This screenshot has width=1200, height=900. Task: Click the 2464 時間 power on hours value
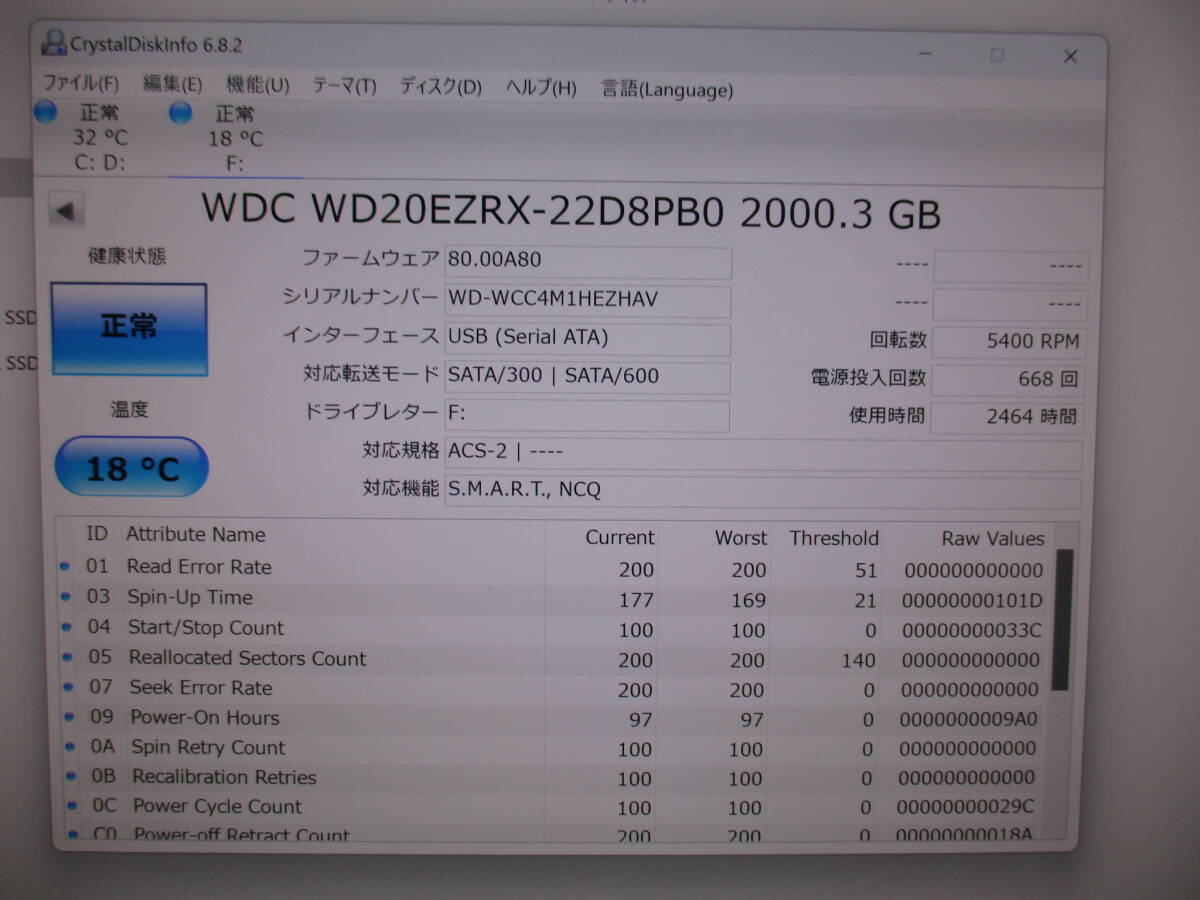tap(1008, 418)
